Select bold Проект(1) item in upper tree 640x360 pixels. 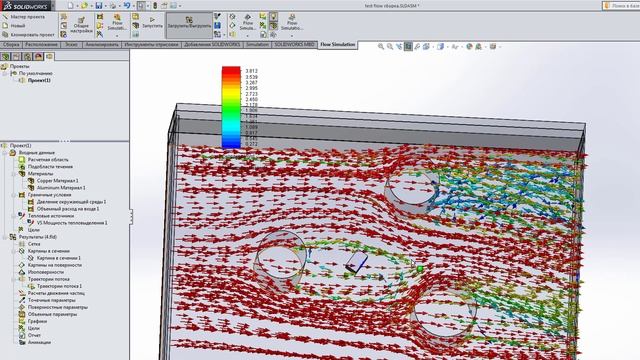pyautogui.click(x=39, y=80)
